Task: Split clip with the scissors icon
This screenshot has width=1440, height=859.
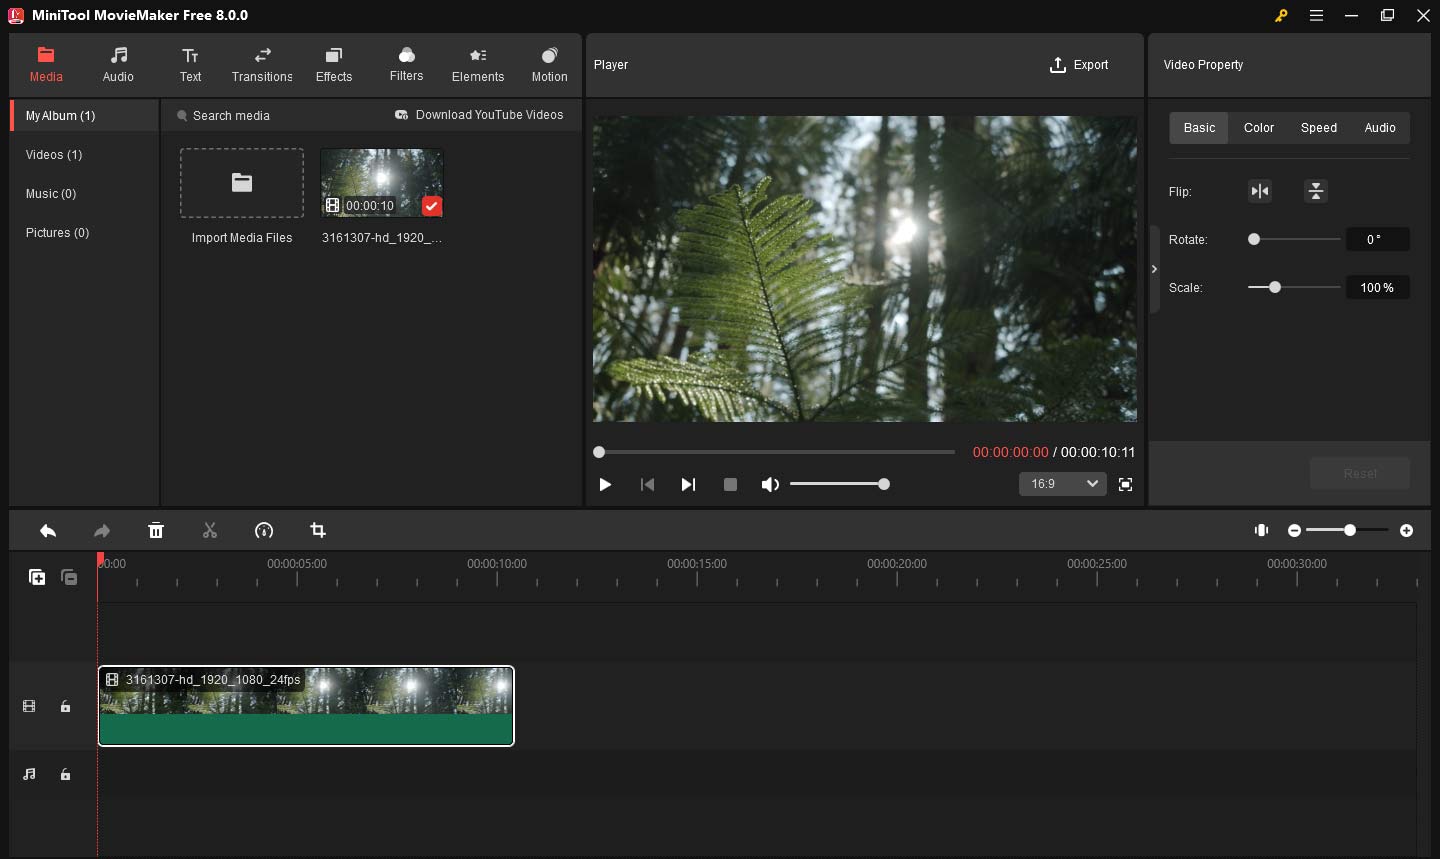Action: tap(210, 531)
